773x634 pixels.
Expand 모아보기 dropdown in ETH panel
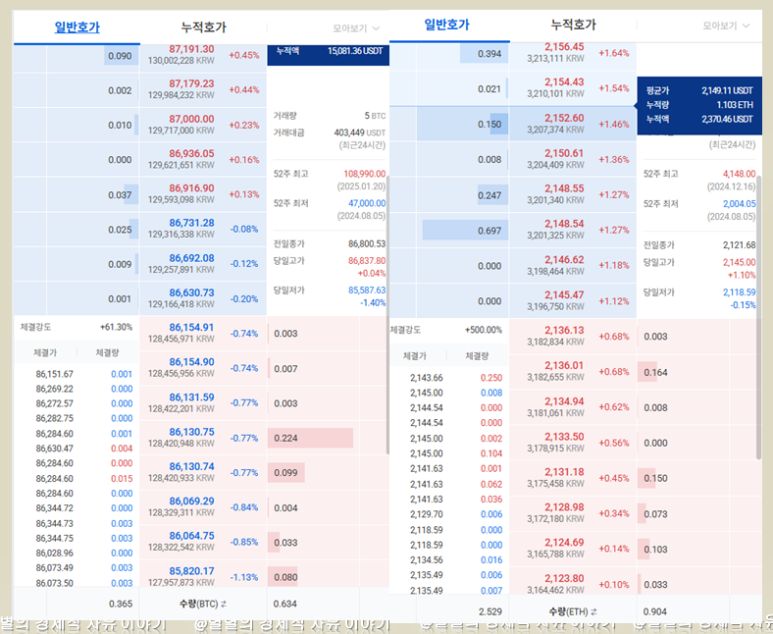coord(726,26)
